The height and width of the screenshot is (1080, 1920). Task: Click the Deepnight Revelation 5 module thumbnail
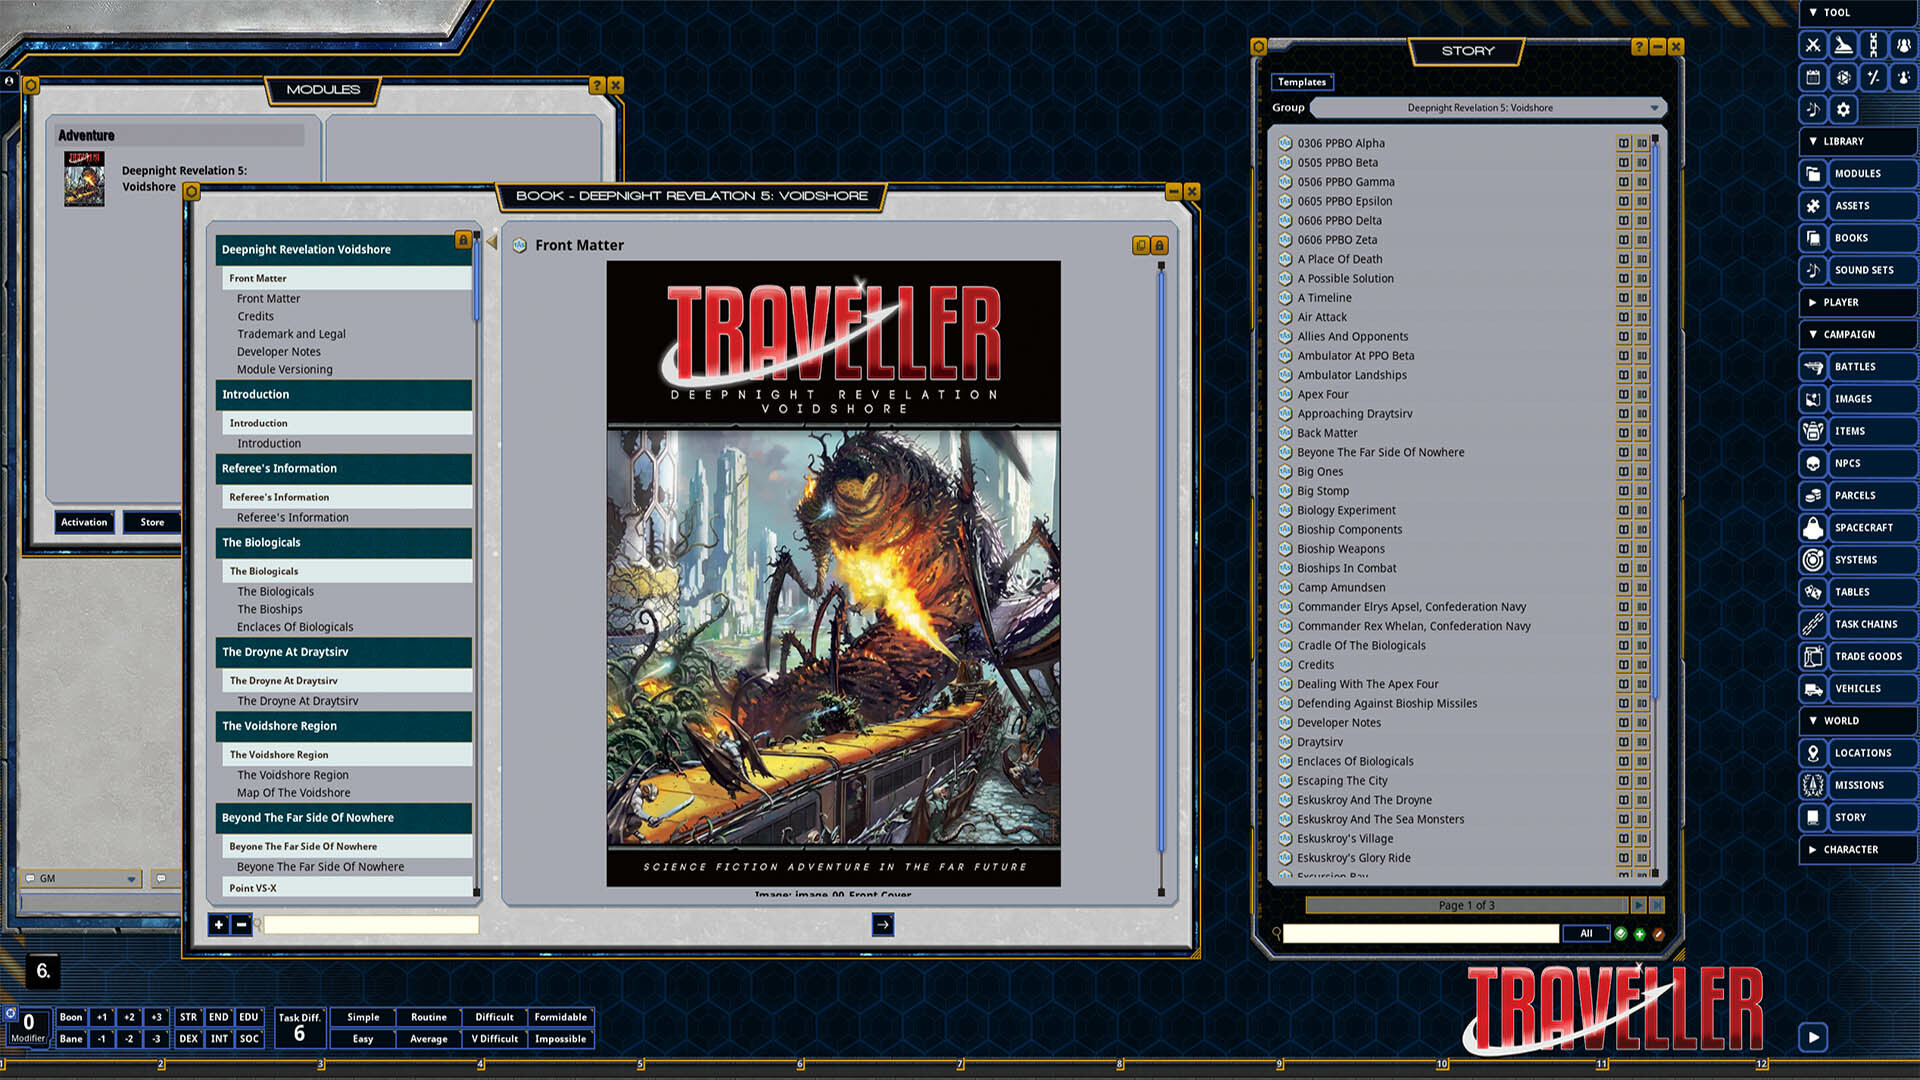[x=84, y=178]
